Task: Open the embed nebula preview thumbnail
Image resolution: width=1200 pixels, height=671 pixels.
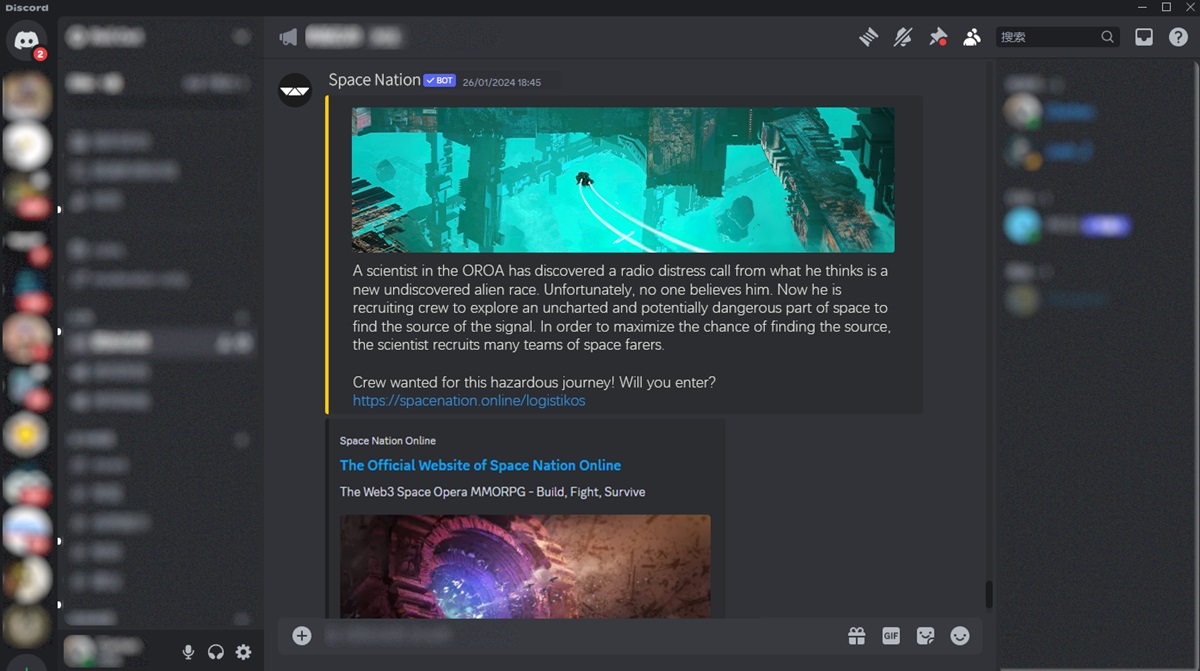Action: [525, 566]
